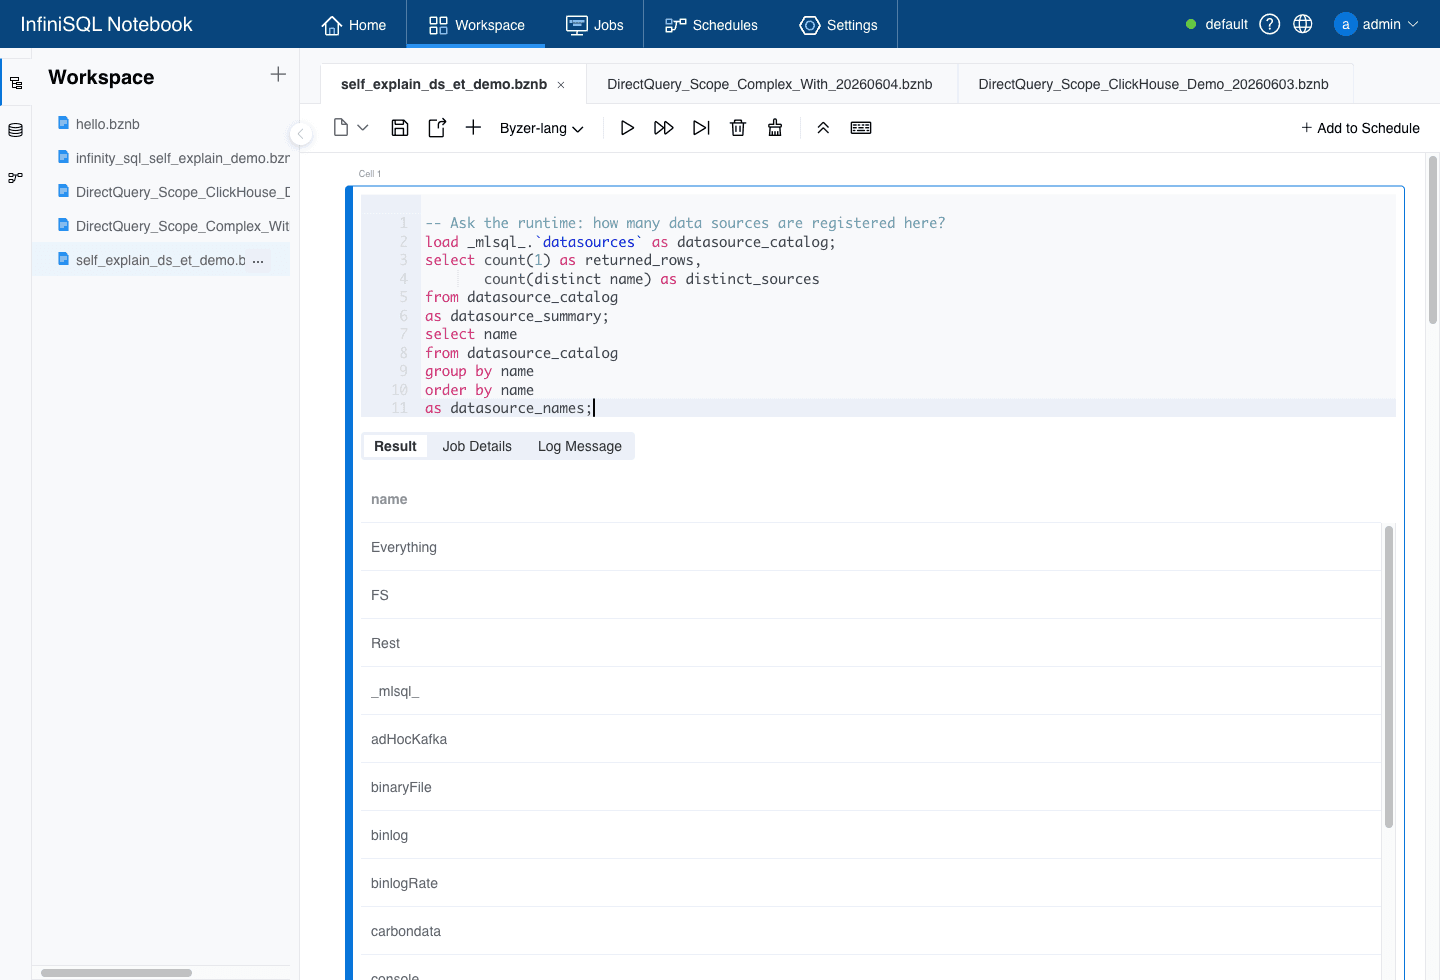Run all cells with double-arrow icon

pyautogui.click(x=664, y=128)
